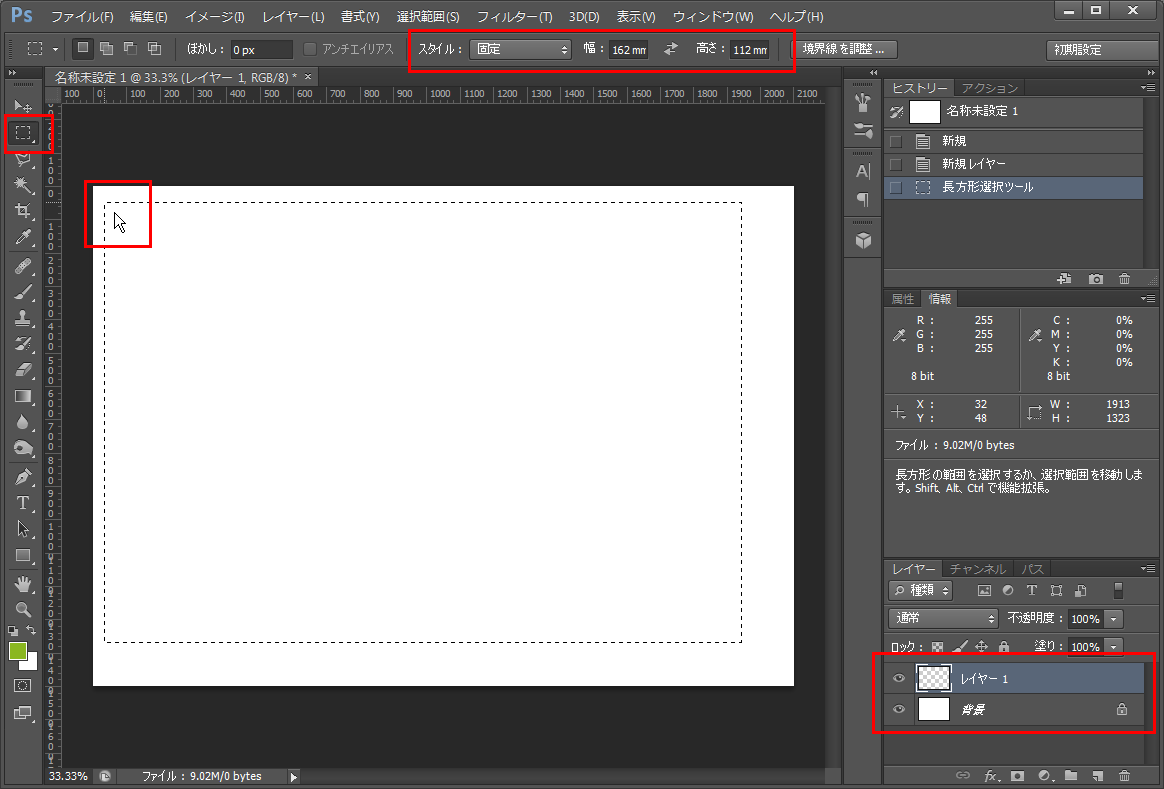Select the Move tool
This screenshot has height=789, width=1164.
tap(23, 106)
